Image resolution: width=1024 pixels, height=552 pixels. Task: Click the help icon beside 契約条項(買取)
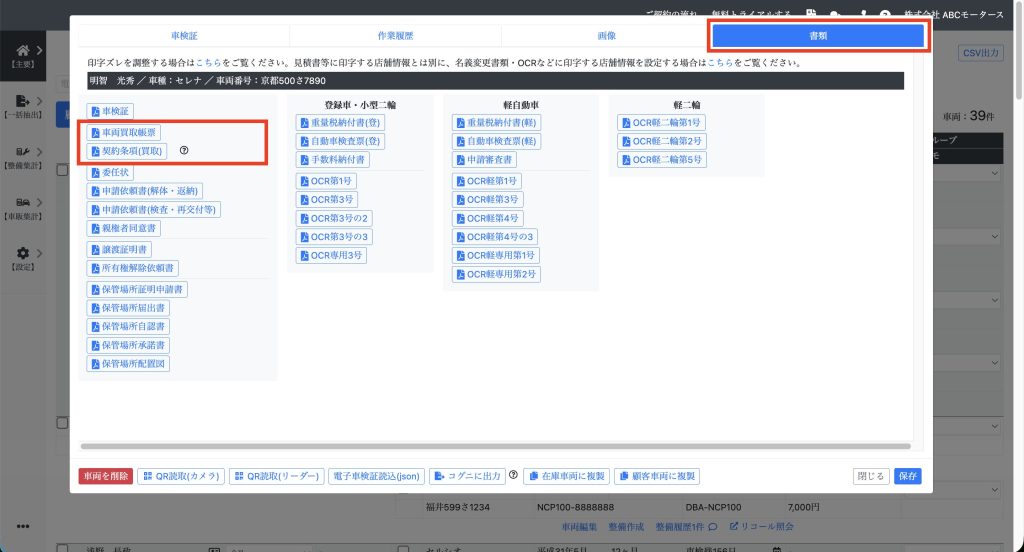(184, 151)
